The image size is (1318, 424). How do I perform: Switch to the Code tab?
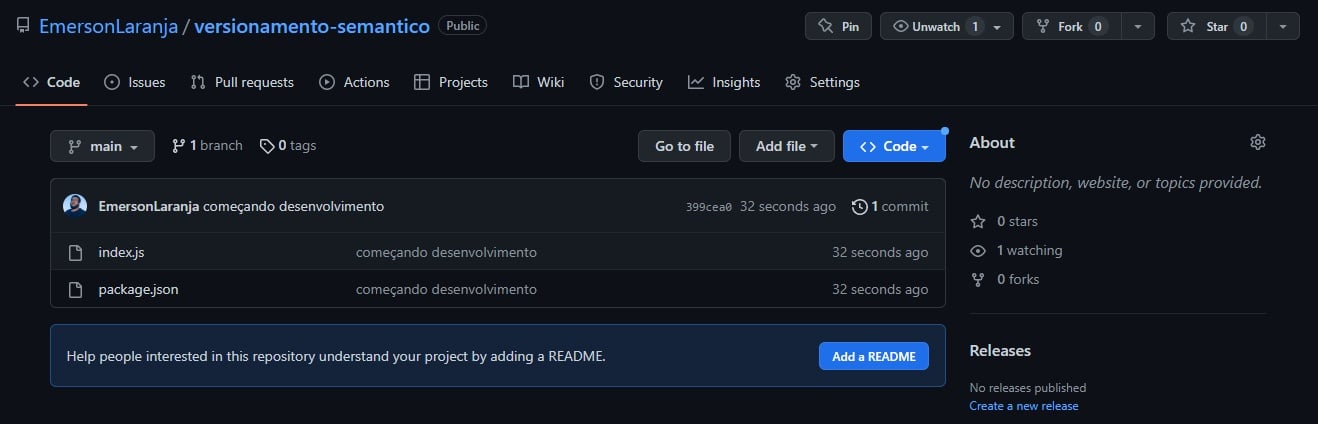coord(52,82)
